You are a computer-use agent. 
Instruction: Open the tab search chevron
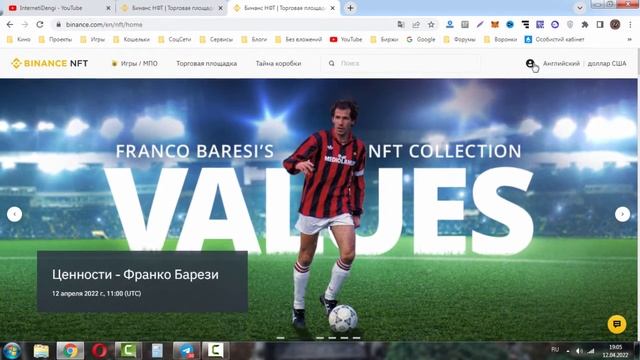580,8
